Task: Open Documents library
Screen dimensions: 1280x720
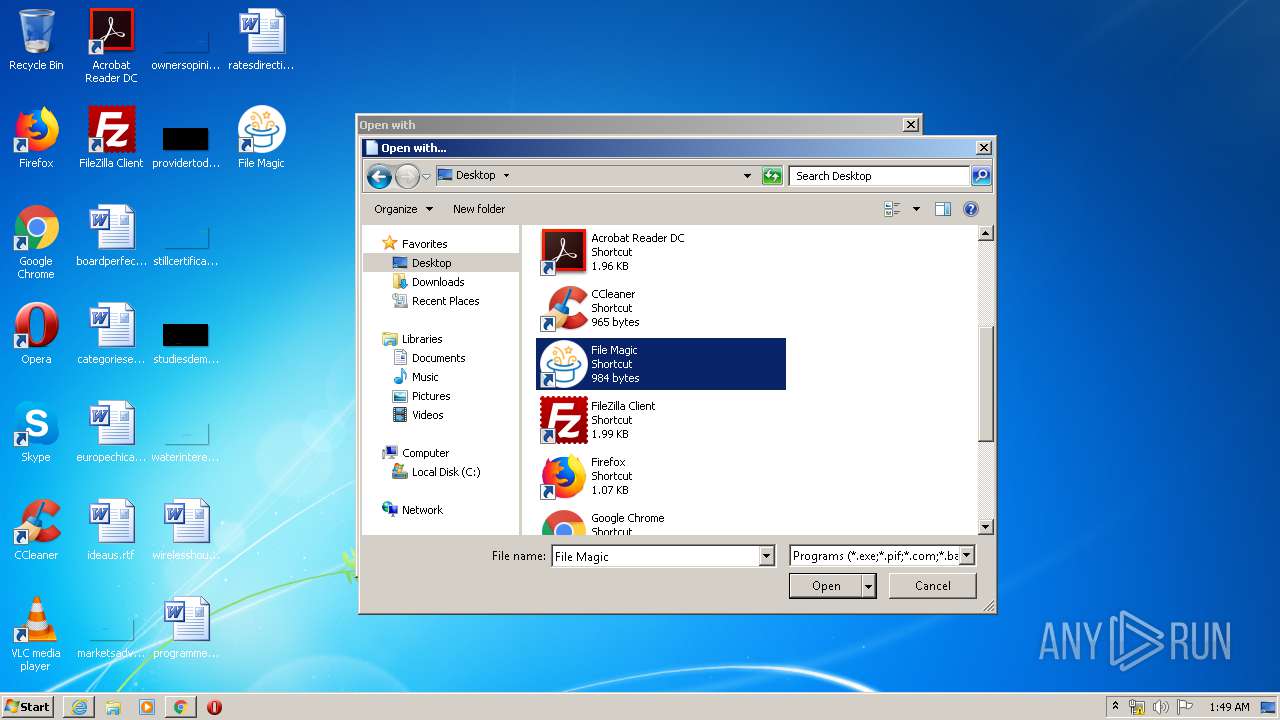Action: point(438,358)
